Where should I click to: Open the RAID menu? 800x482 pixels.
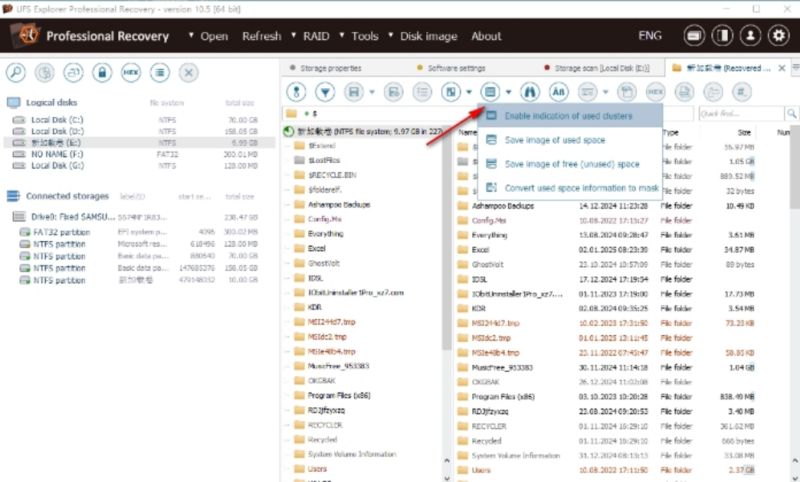[316, 36]
